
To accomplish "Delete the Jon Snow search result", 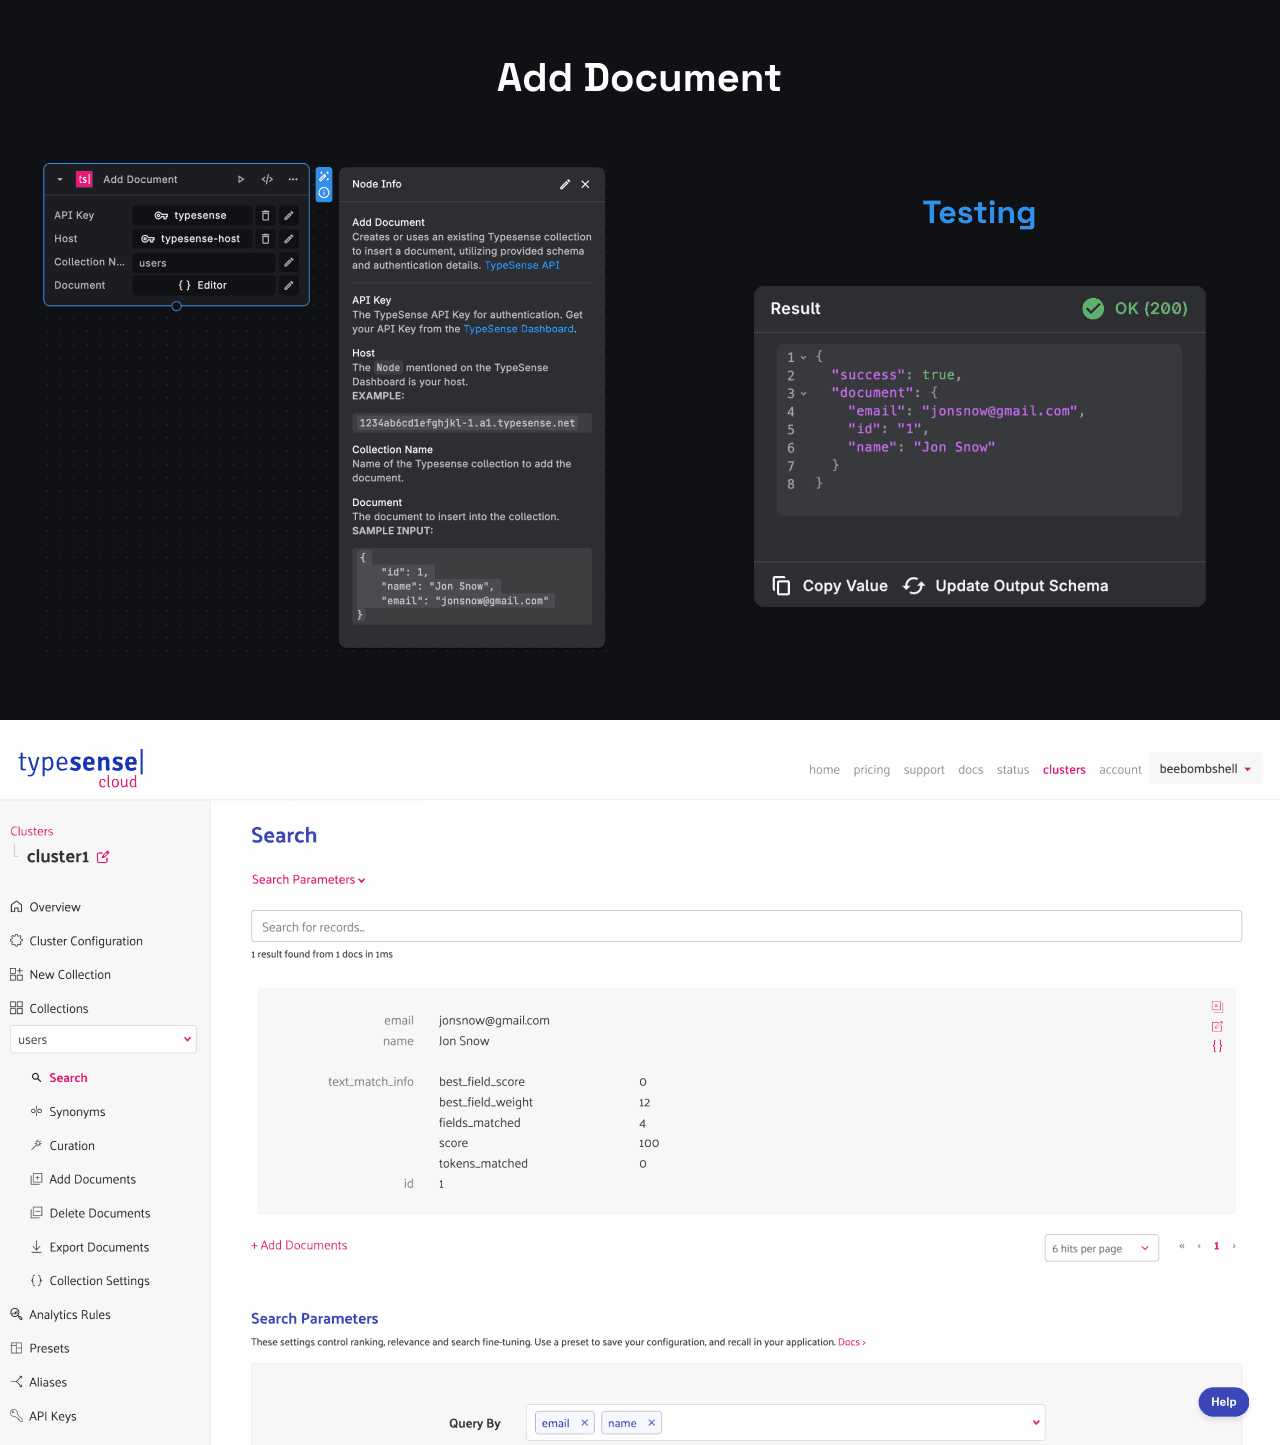I will pos(1217,1006).
